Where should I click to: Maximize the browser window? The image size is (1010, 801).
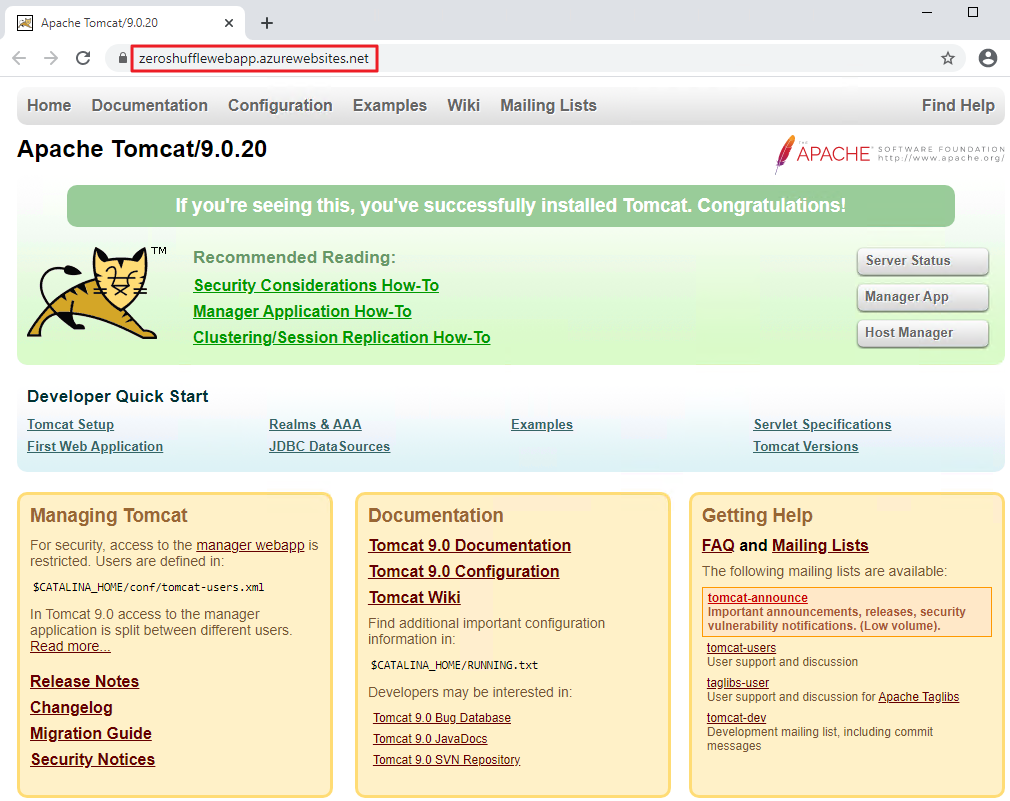[x=973, y=12]
